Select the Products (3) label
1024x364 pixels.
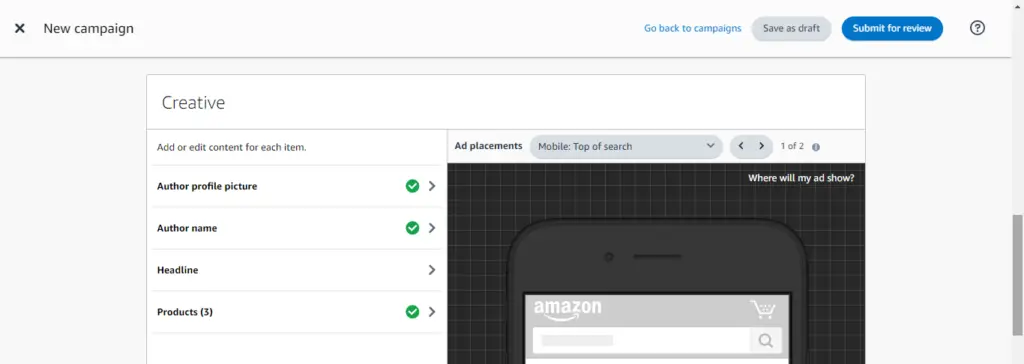click(x=185, y=312)
